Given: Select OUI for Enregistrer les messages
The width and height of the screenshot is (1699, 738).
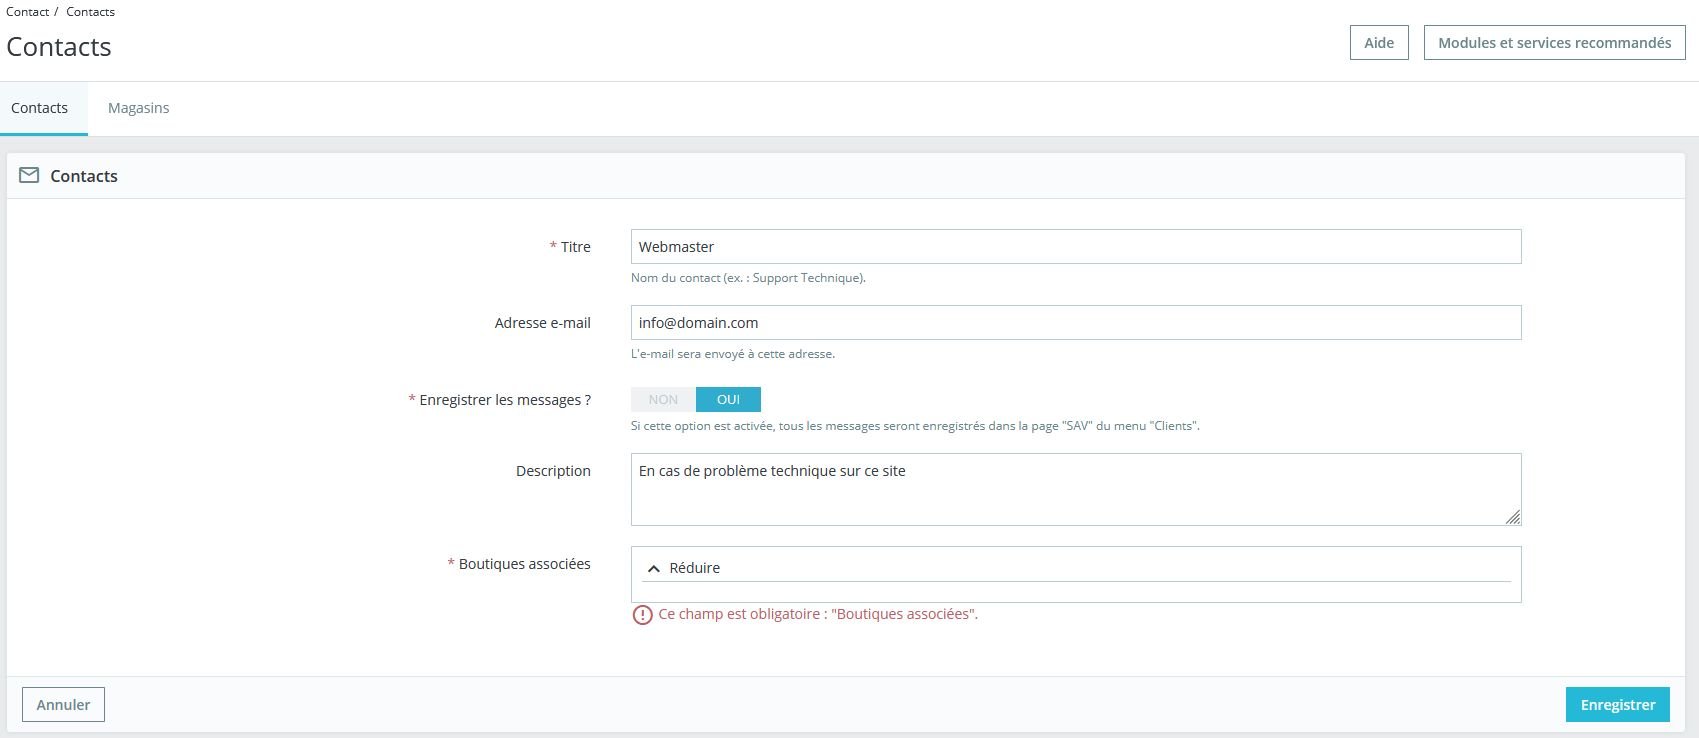Looking at the screenshot, I should 728,400.
